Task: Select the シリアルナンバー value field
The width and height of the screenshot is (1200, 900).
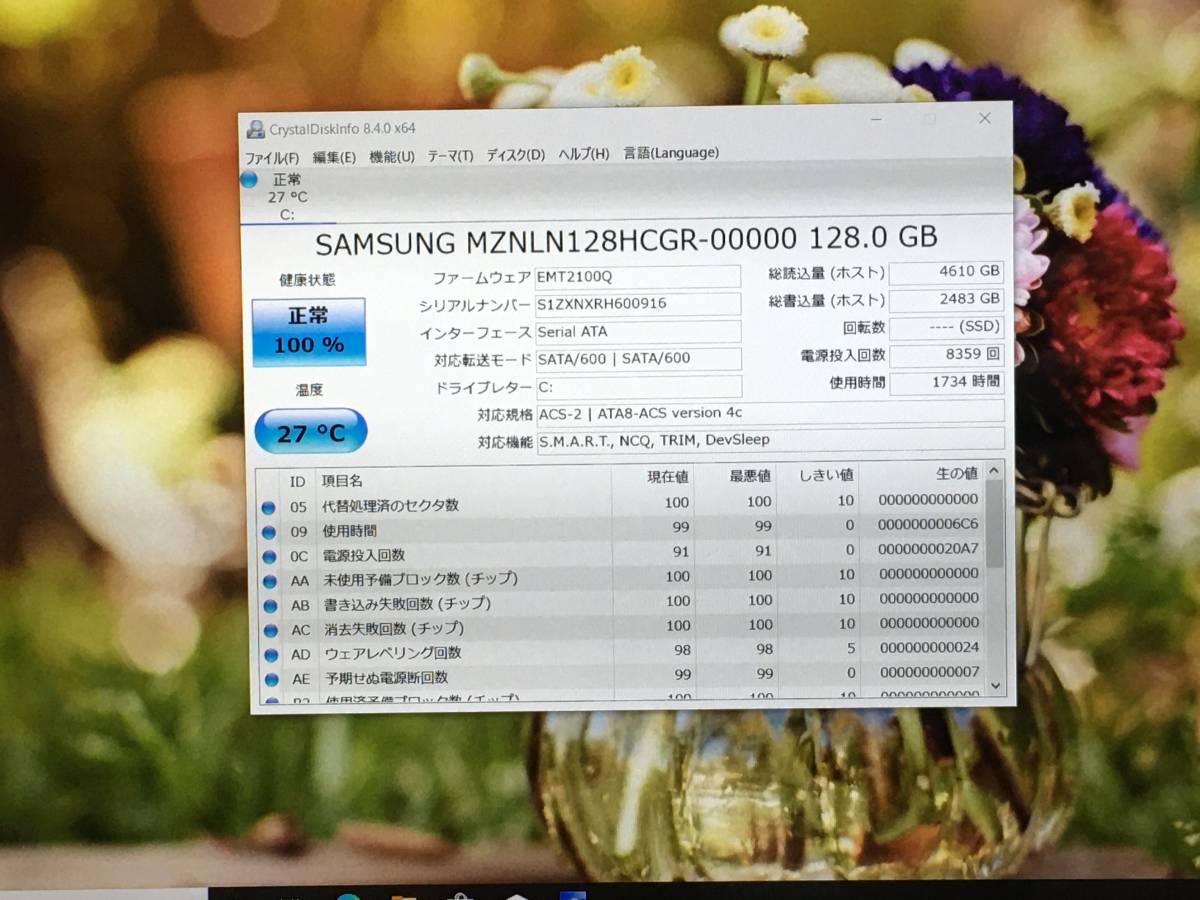Action: point(638,303)
